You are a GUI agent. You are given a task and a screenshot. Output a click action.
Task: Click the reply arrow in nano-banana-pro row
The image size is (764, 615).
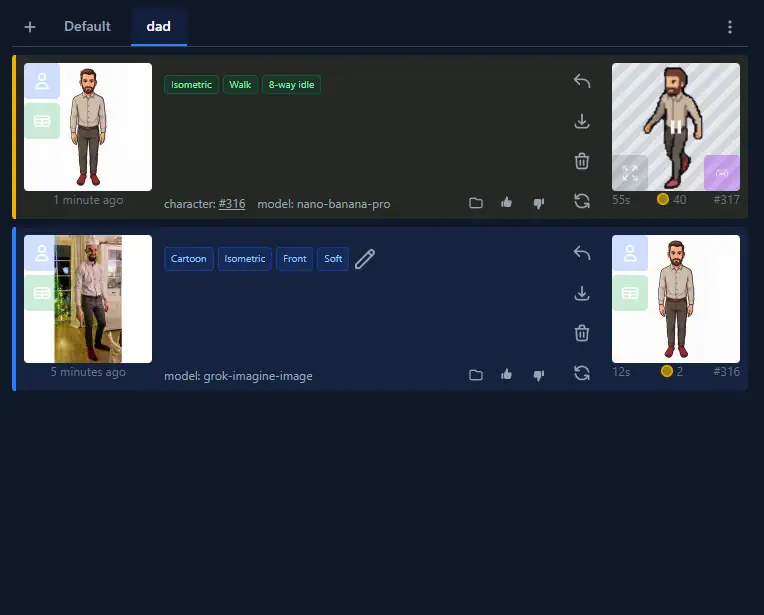tap(582, 81)
